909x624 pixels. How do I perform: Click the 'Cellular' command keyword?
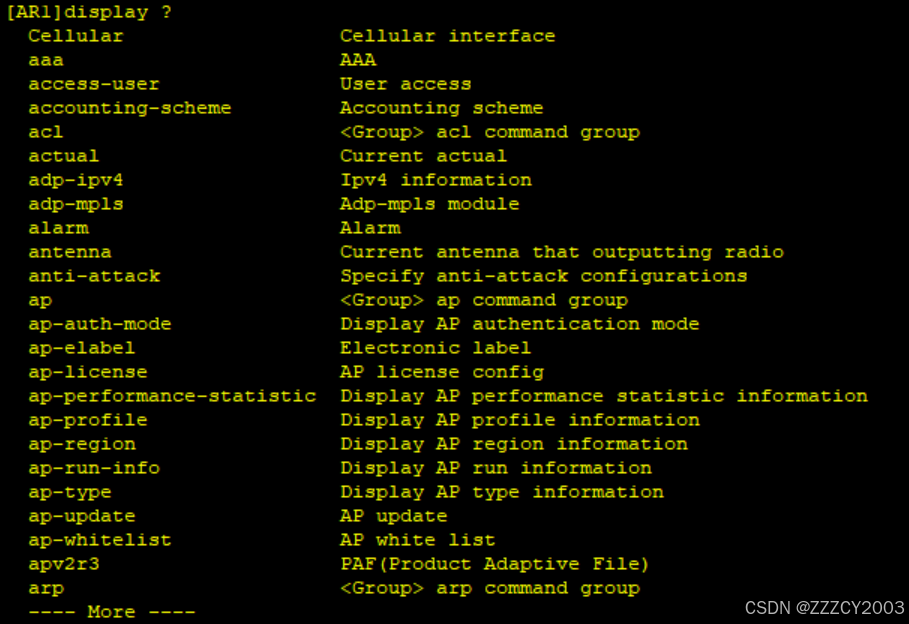(75, 36)
